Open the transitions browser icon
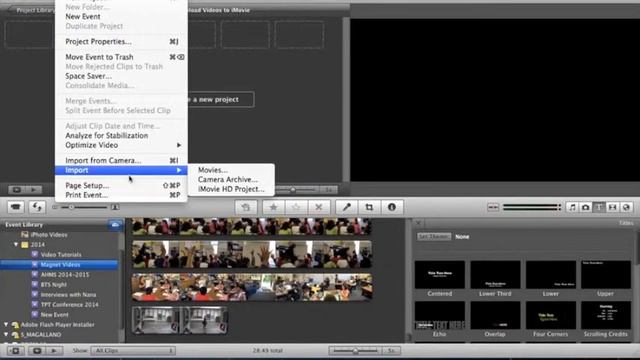640x360 pixels. click(613, 207)
